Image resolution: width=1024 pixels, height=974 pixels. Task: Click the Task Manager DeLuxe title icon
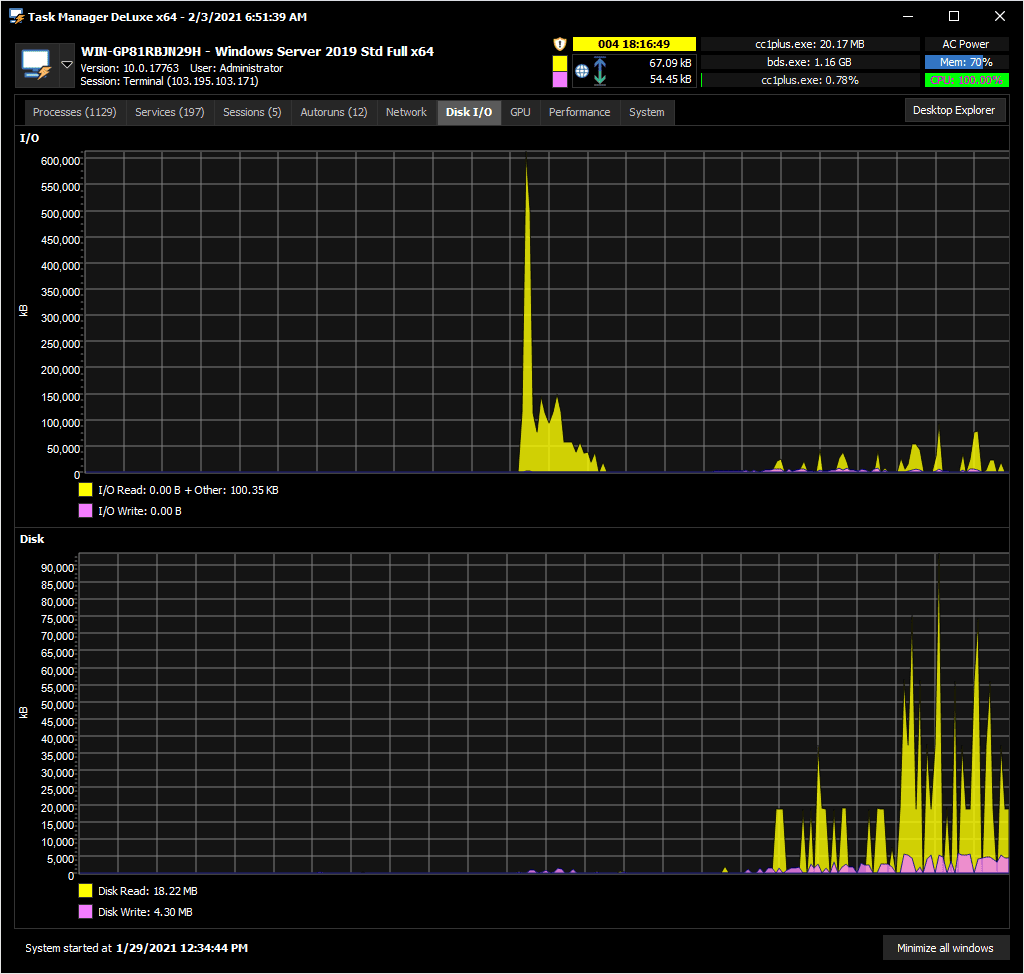tap(16, 16)
